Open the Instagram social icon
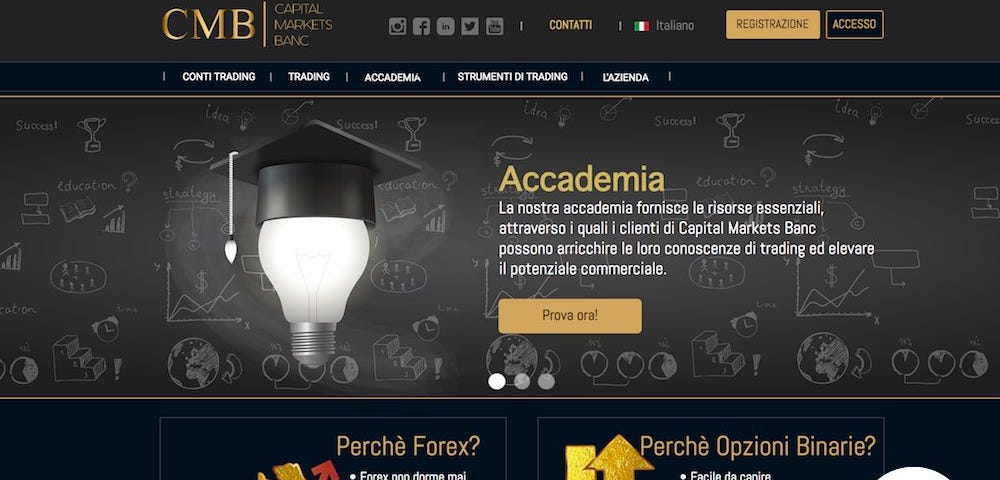 click(397, 26)
